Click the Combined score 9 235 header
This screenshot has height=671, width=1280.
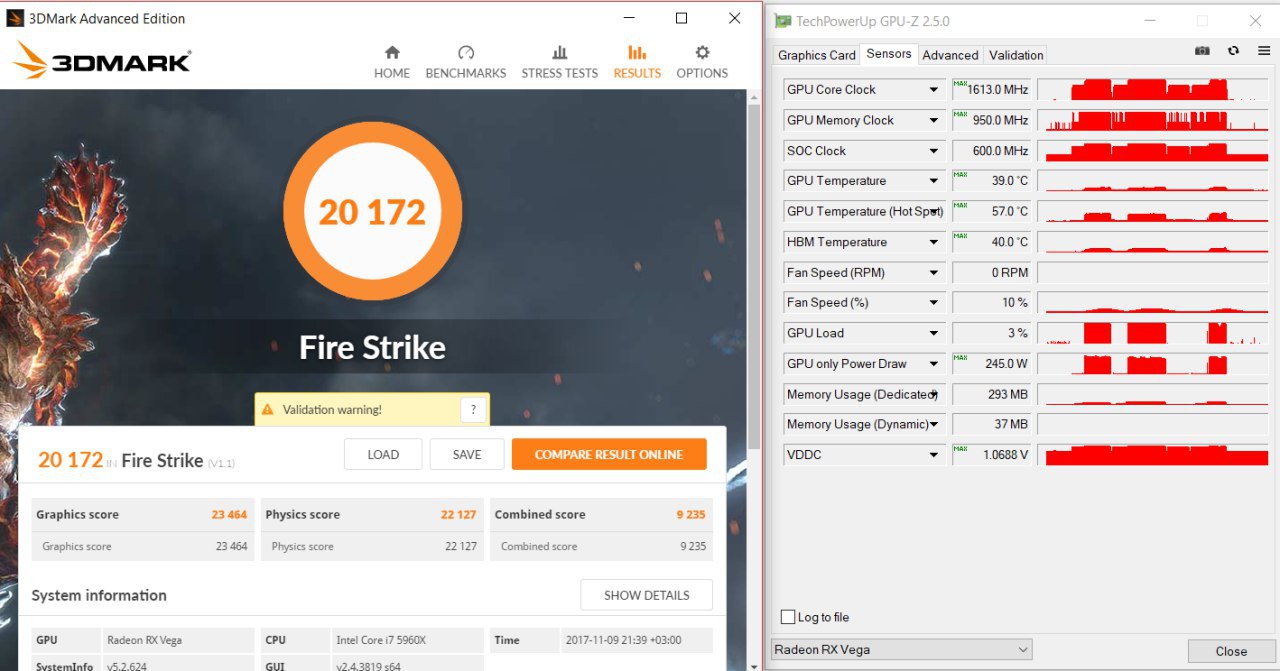pyautogui.click(x=601, y=515)
